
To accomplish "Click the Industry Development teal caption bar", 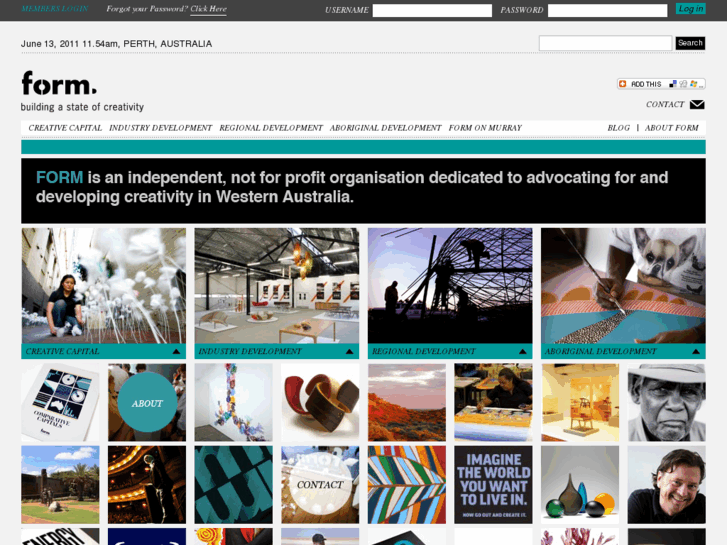I will point(277,352).
